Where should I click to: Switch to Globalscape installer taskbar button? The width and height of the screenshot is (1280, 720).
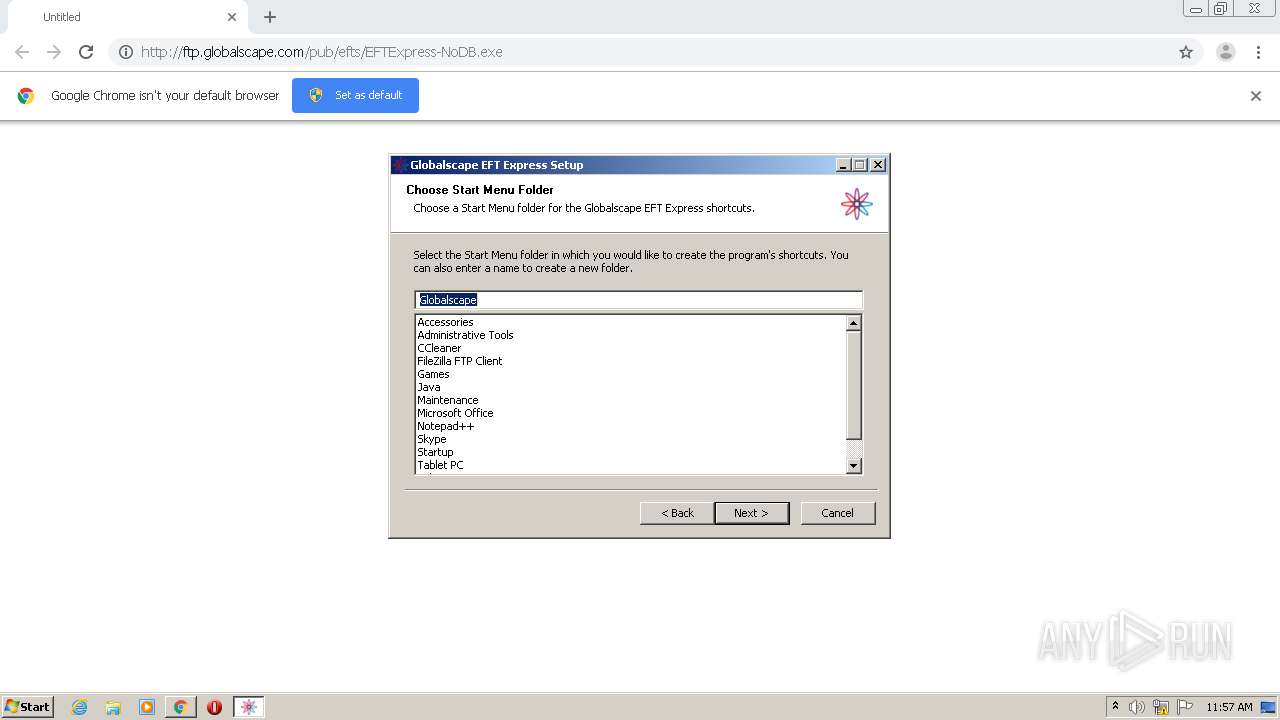coord(249,707)
